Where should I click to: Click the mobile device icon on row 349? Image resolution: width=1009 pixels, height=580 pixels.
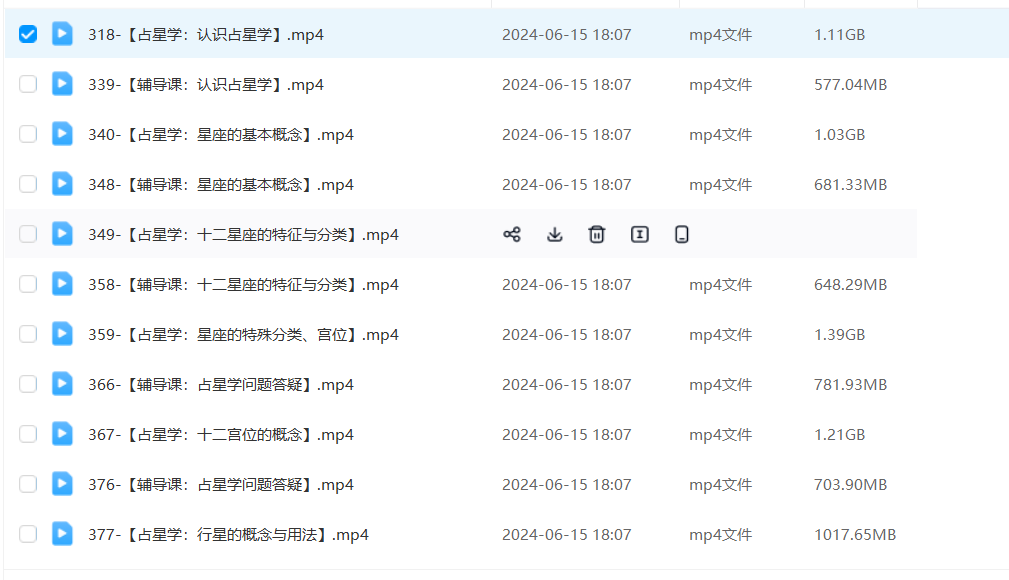[682, 235]
